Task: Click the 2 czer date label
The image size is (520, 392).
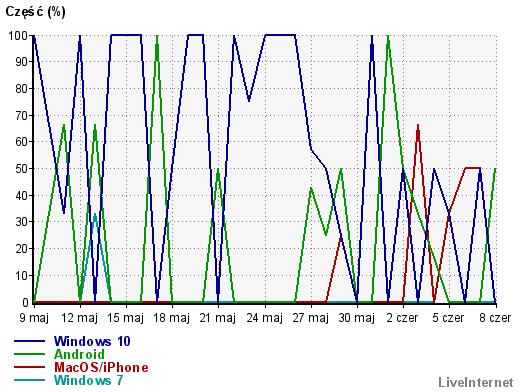Action: (402, 318)
